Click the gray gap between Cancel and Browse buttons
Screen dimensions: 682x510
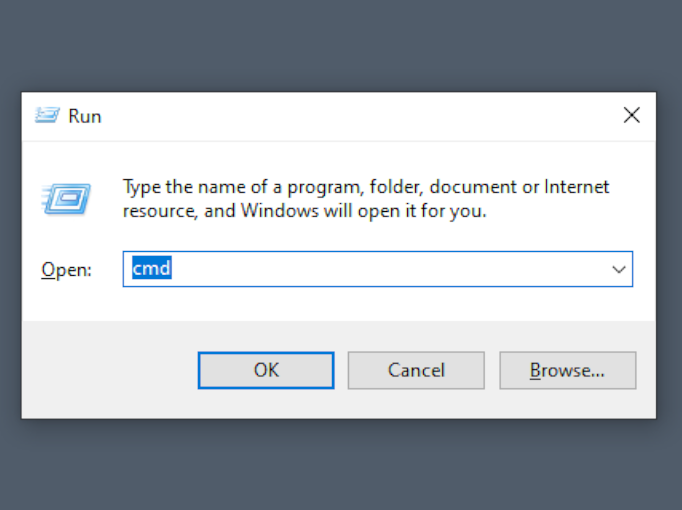[492, 370]
